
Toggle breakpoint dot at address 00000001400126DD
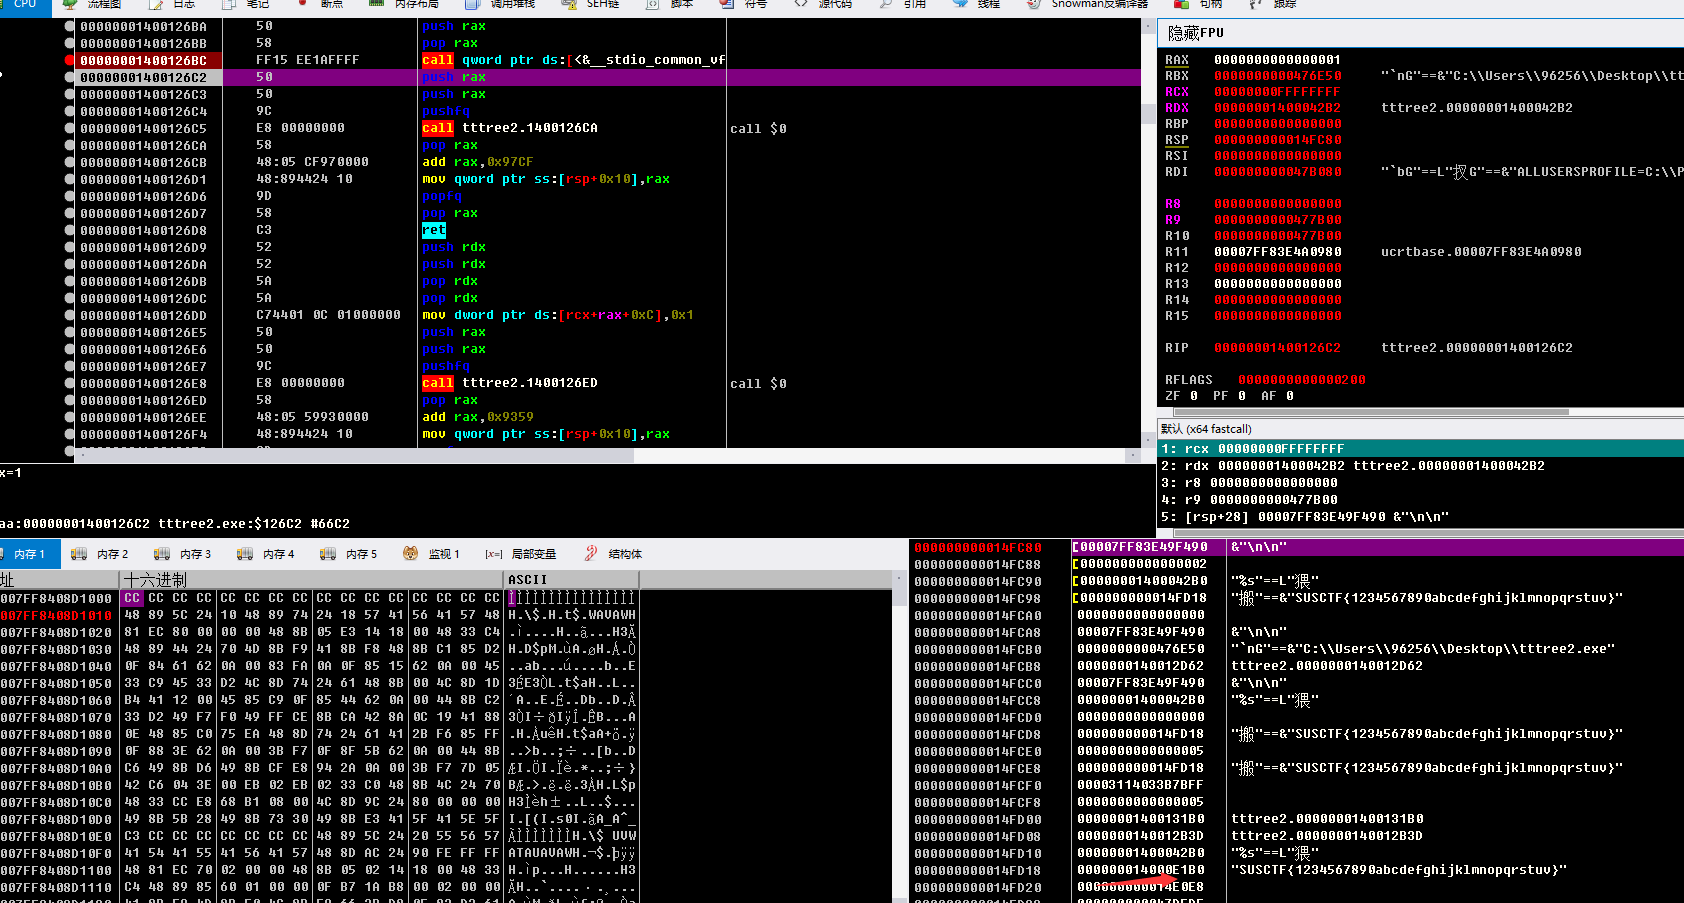tap(69, 315)
